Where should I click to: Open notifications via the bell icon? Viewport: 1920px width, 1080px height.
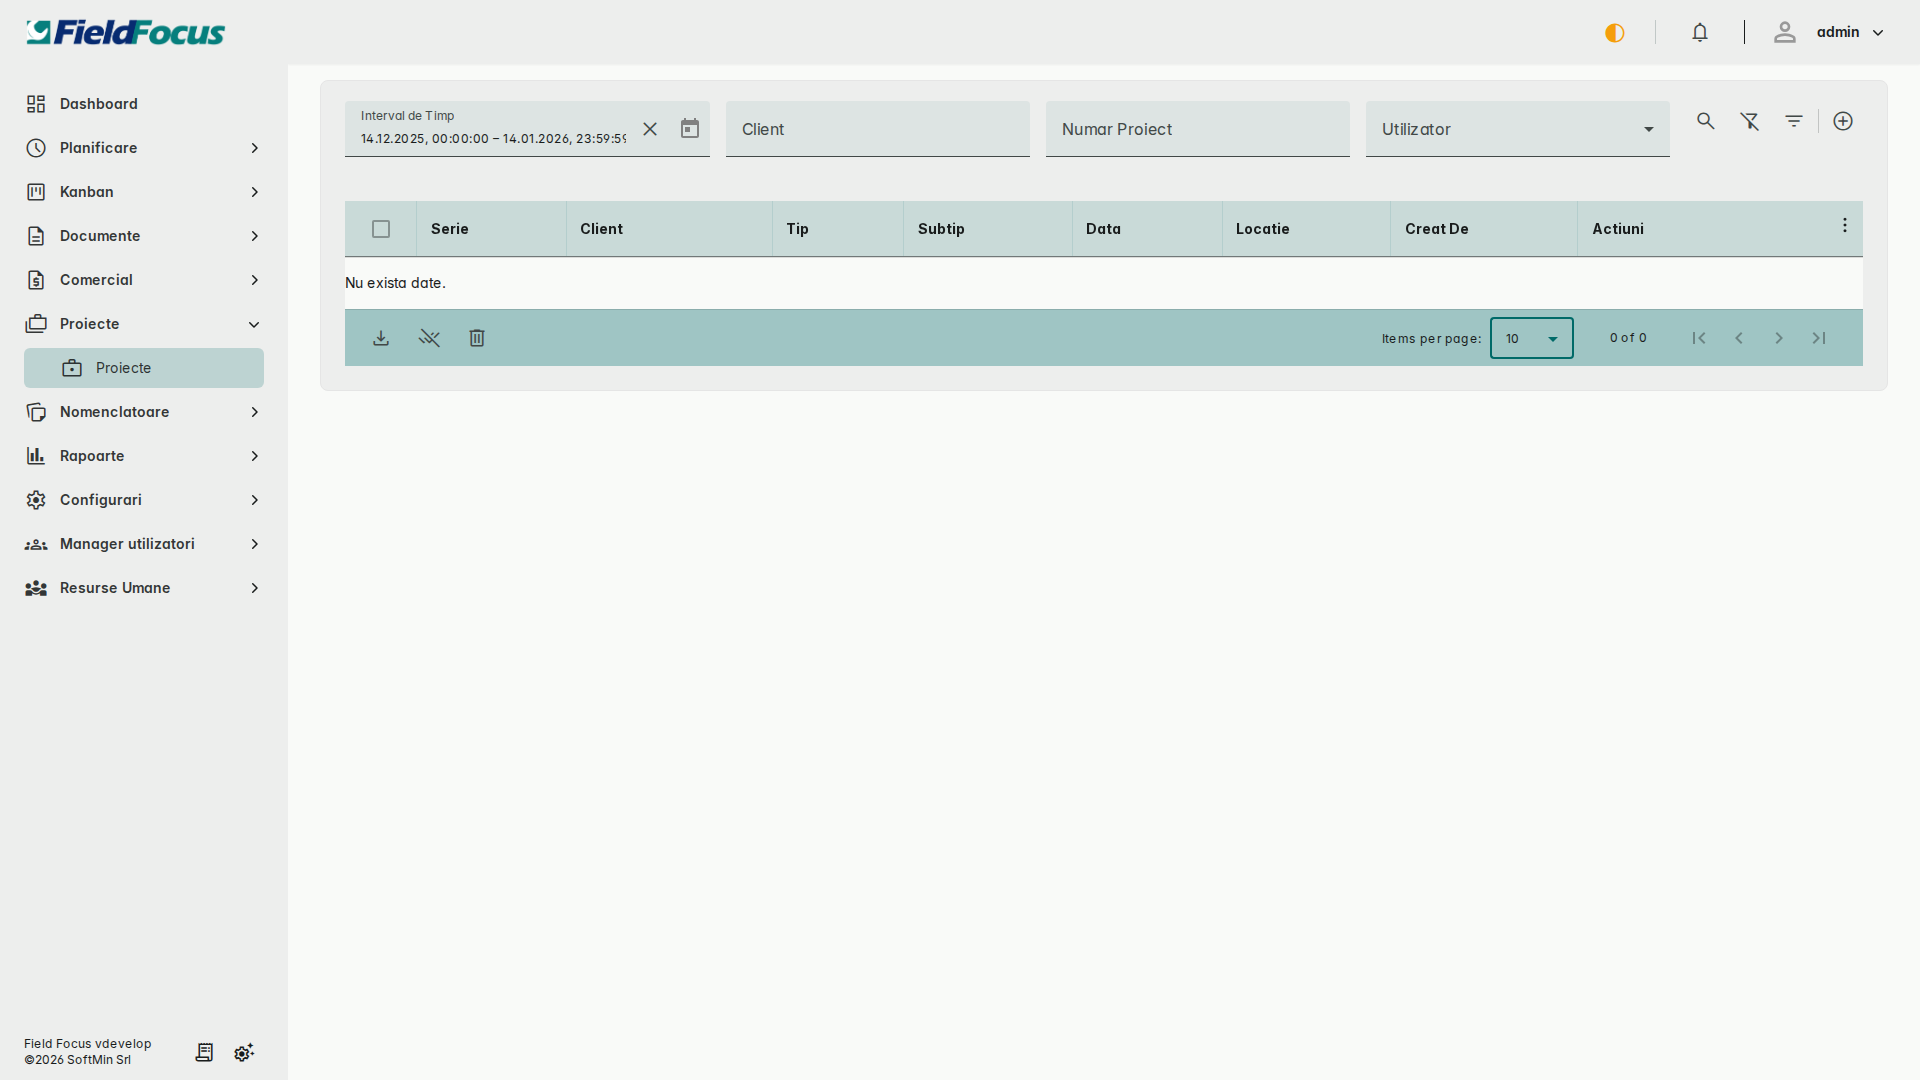(x=1700, y=32)
